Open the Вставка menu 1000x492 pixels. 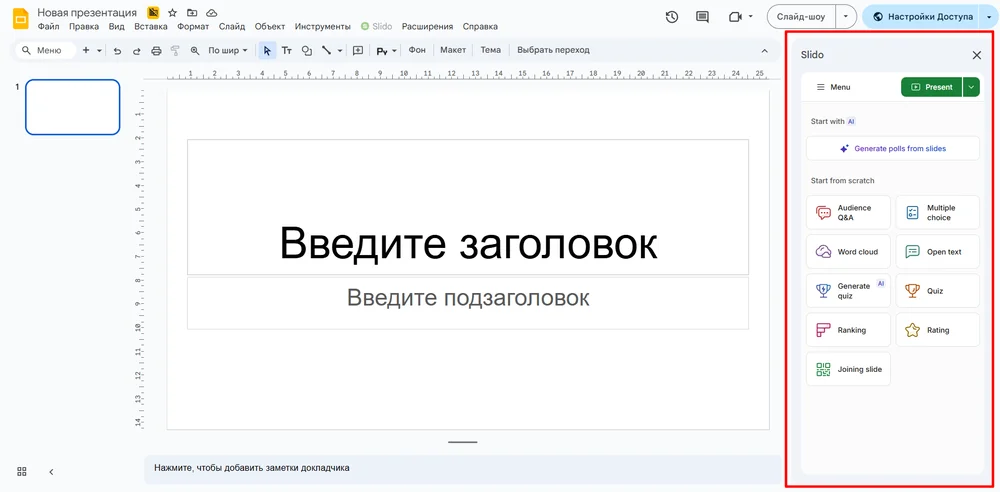(150, 27)
